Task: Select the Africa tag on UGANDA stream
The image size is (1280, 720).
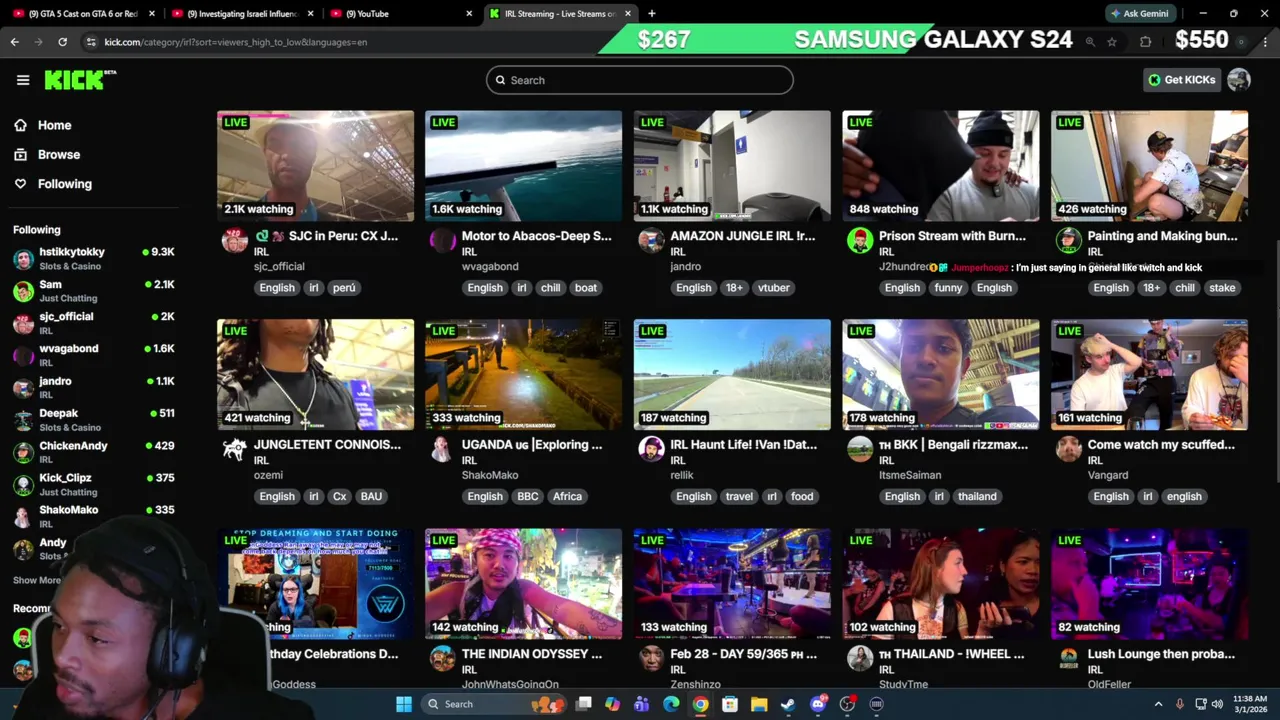Action: point(567,497)
